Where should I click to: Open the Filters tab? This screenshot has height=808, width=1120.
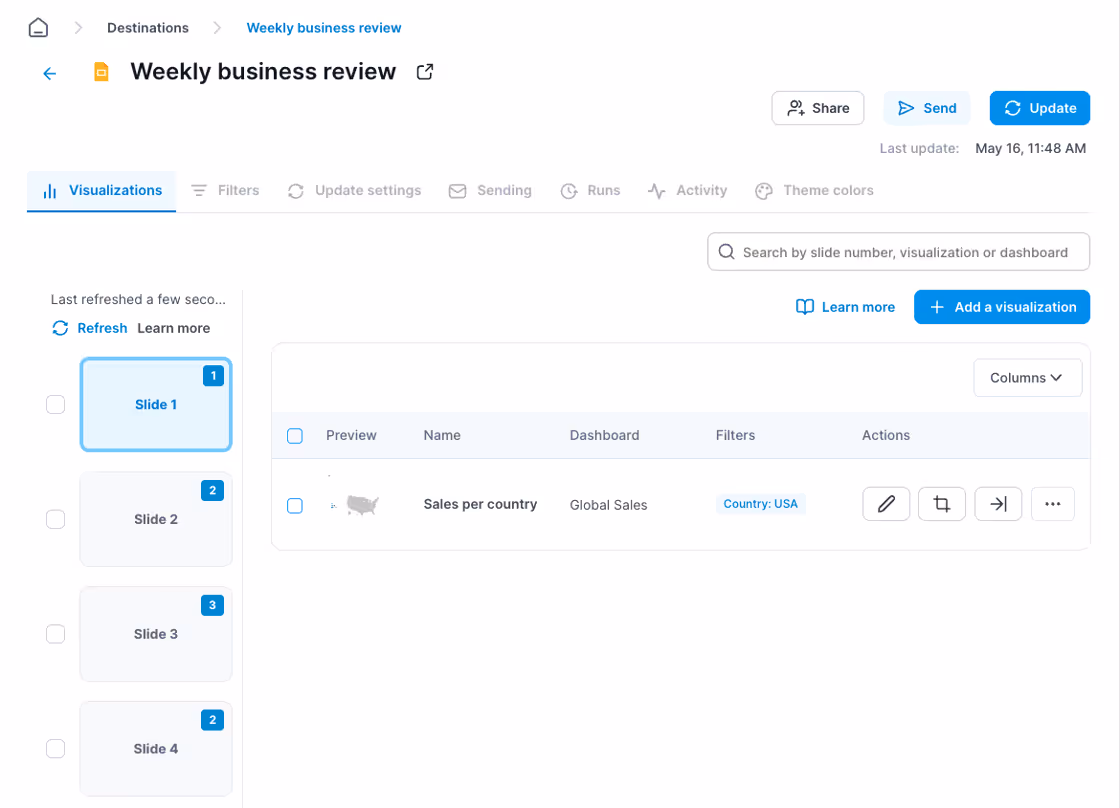coord(225,191)
